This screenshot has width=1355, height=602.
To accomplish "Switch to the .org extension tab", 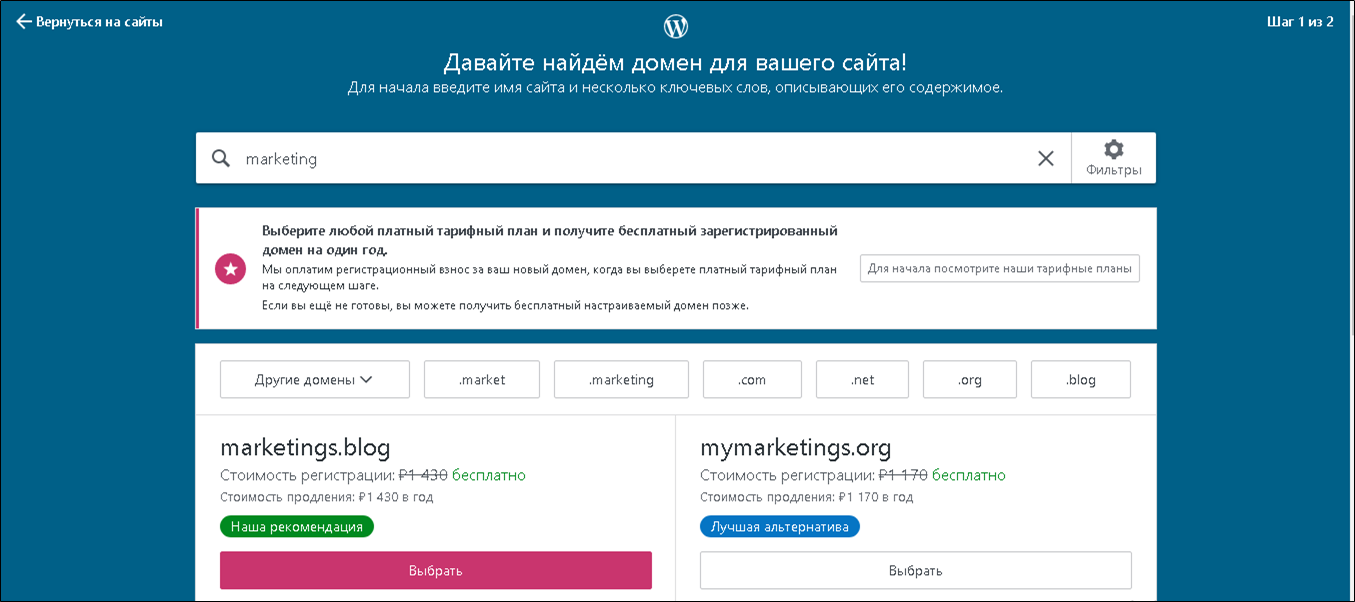I will (969, 379).
